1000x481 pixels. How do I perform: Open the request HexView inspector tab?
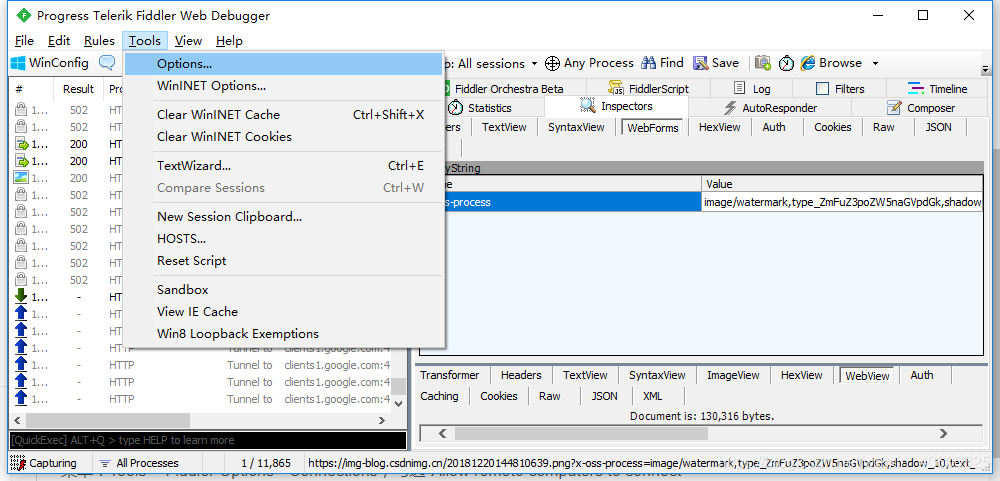pos(719,127)
